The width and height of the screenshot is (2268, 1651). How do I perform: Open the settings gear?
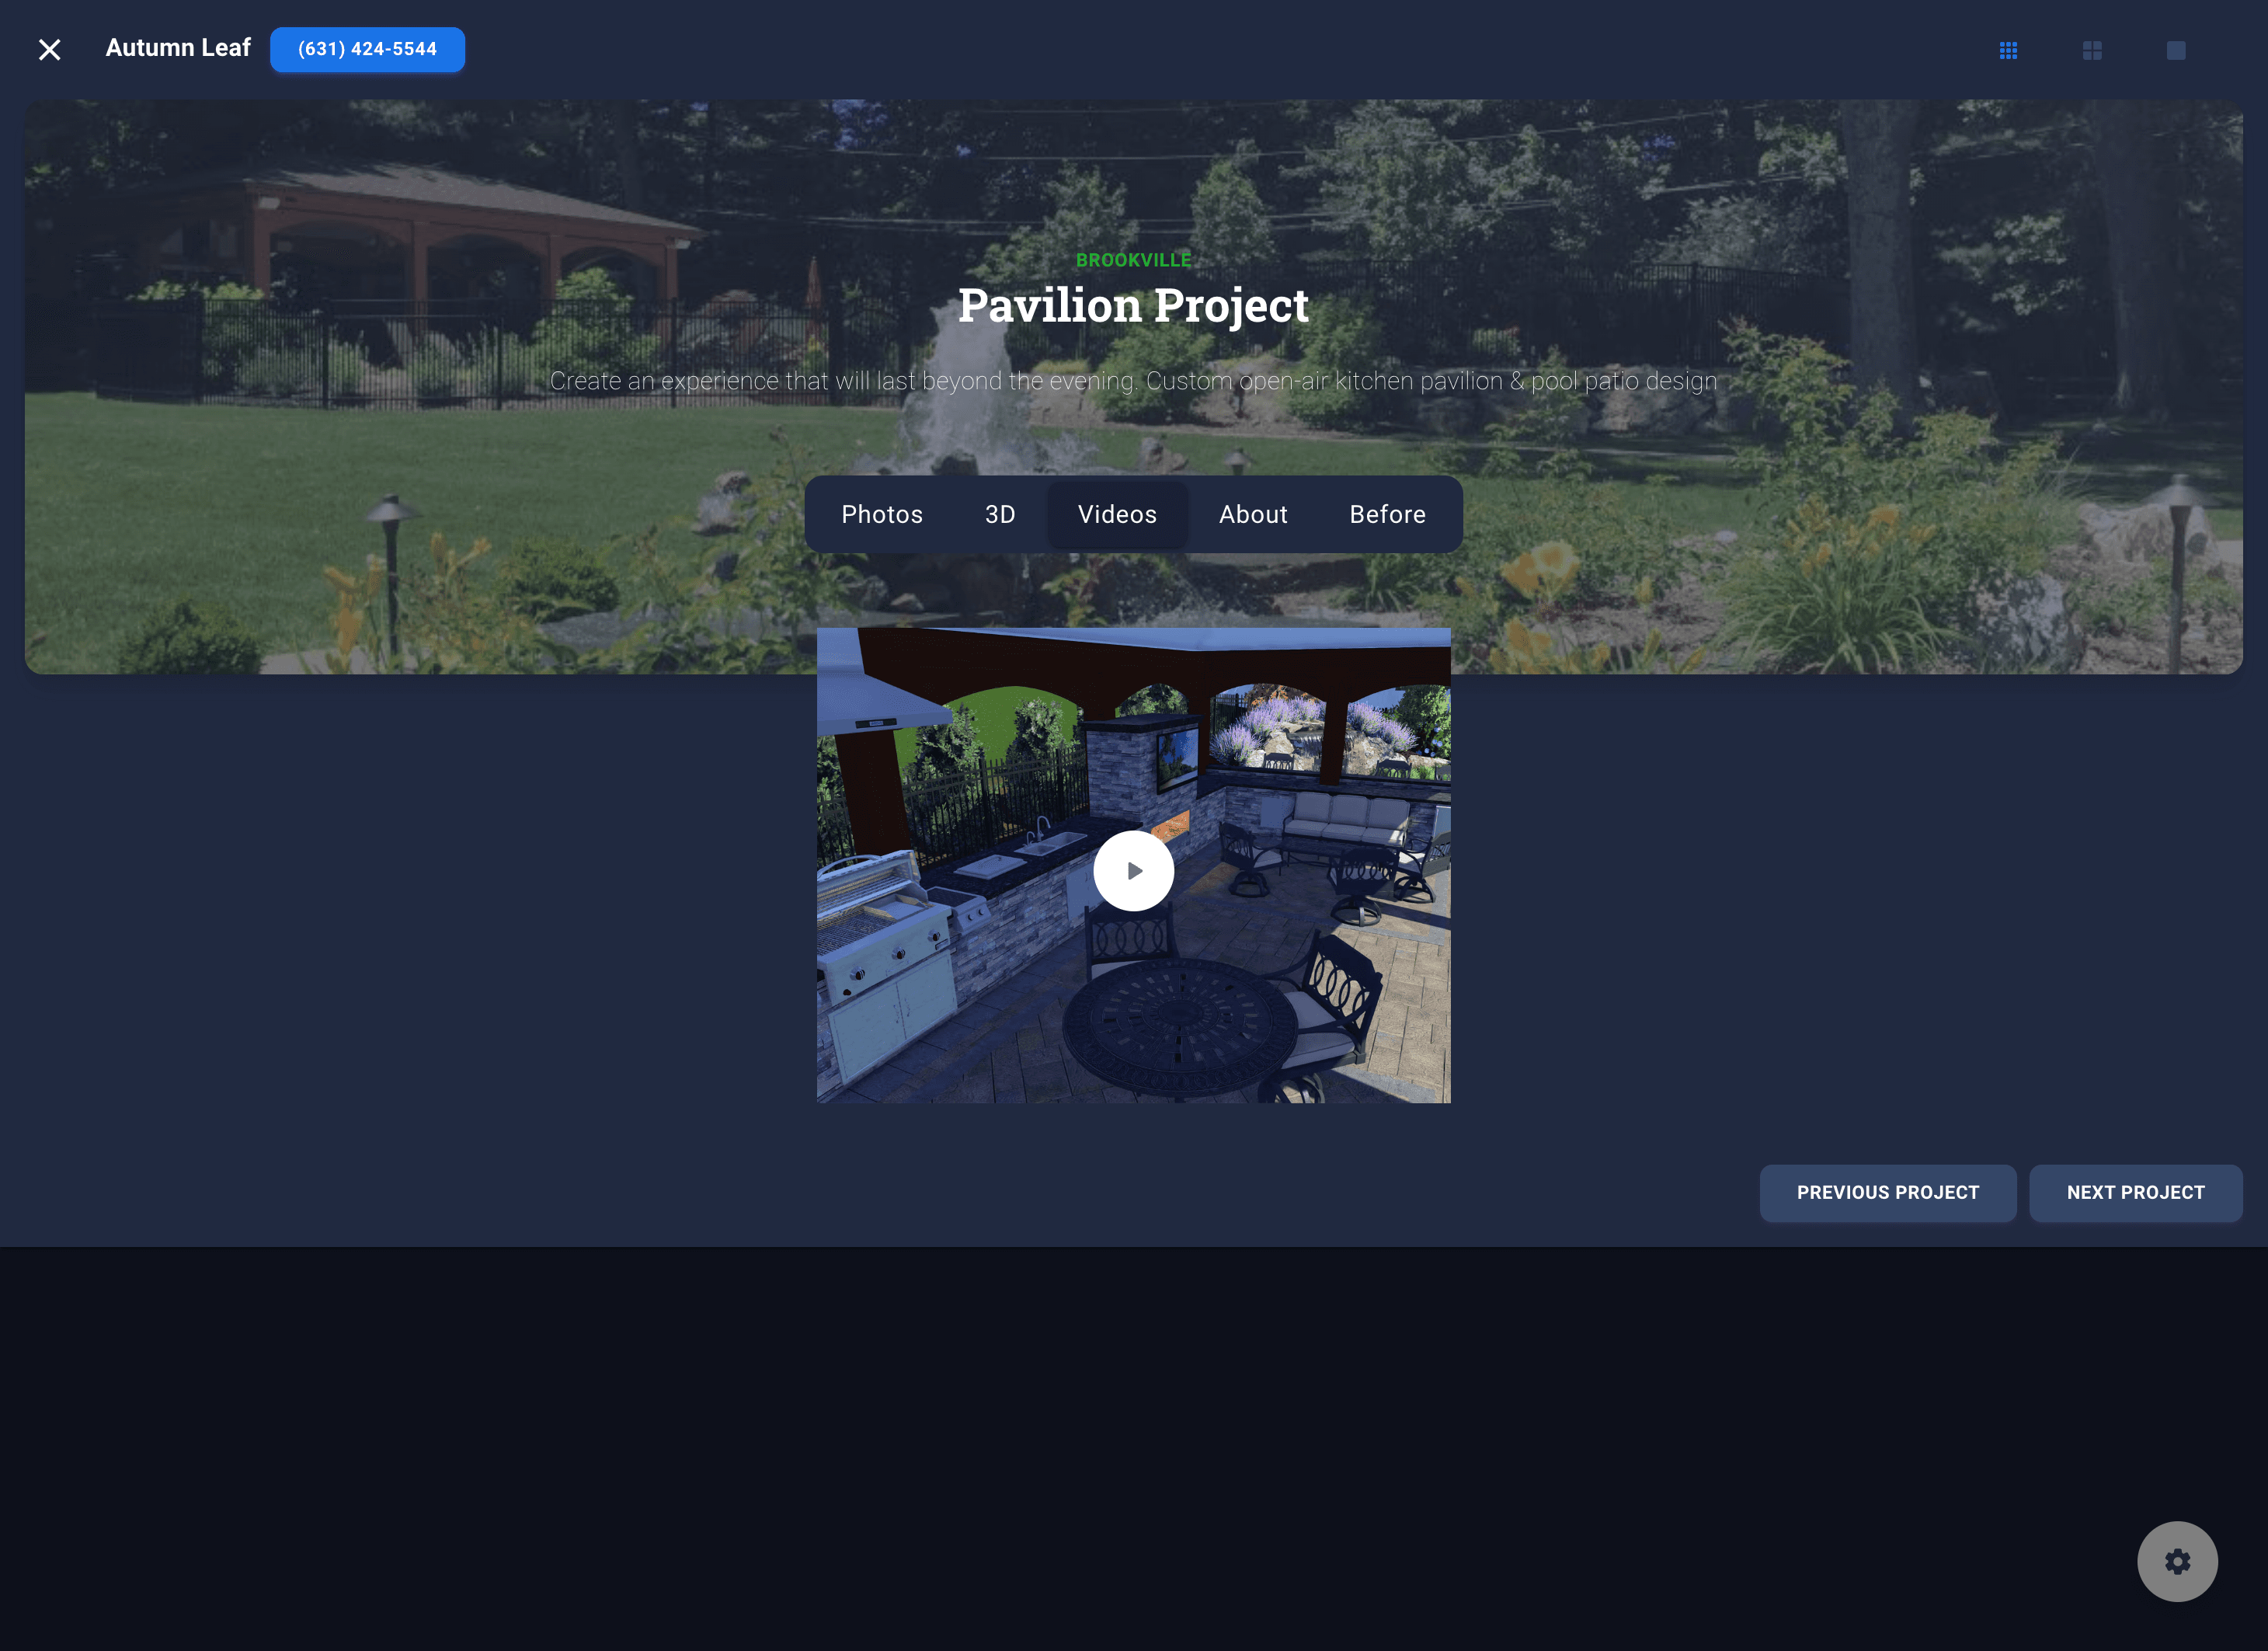click(x=2178, y=1561)
